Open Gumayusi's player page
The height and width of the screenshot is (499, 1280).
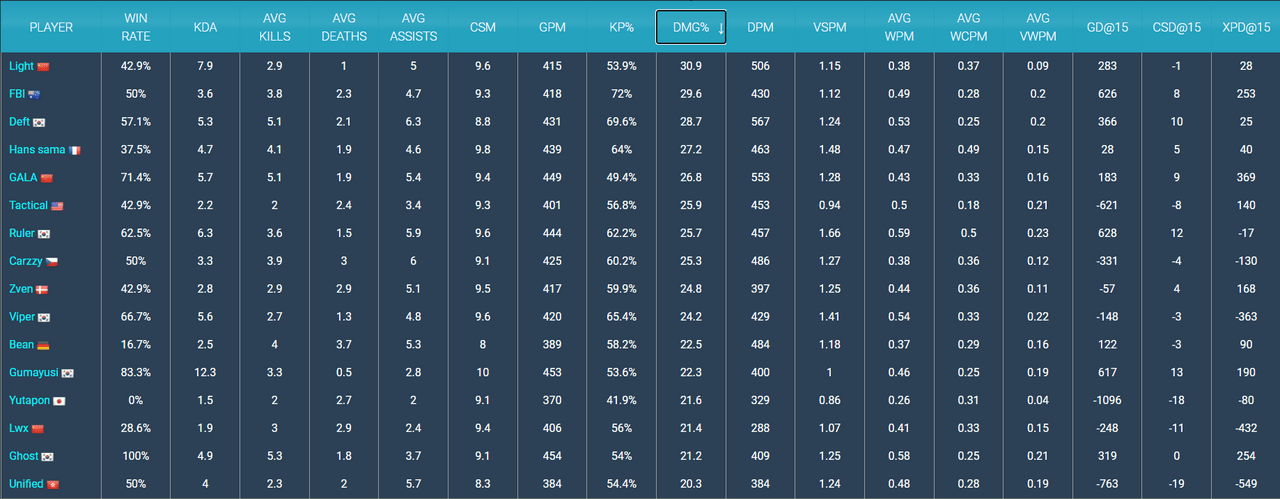pyautogui.click(x=34, y=373)
